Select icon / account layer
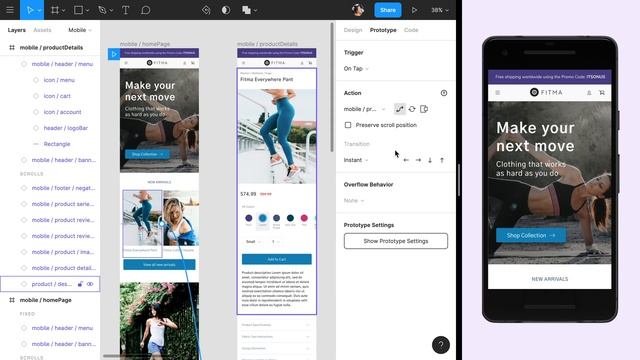Image resolution: width=640 pixels, height=360 pixels. click(62, 112)
